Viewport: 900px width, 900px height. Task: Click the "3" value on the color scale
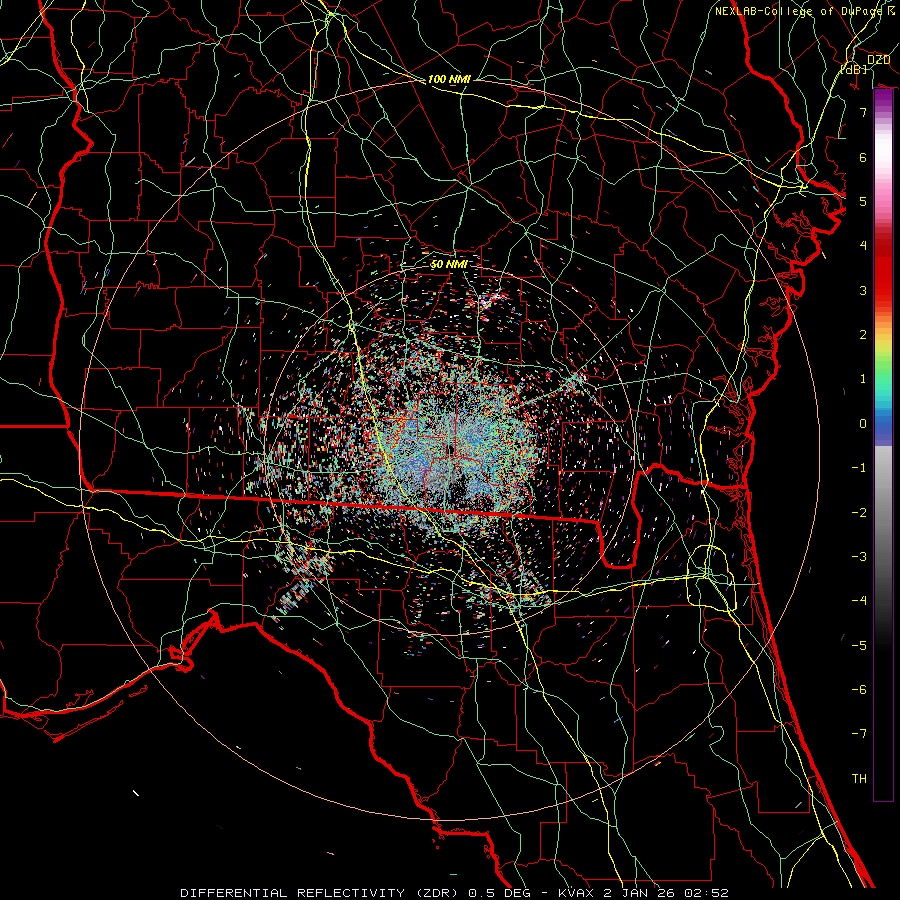[863, 290]
